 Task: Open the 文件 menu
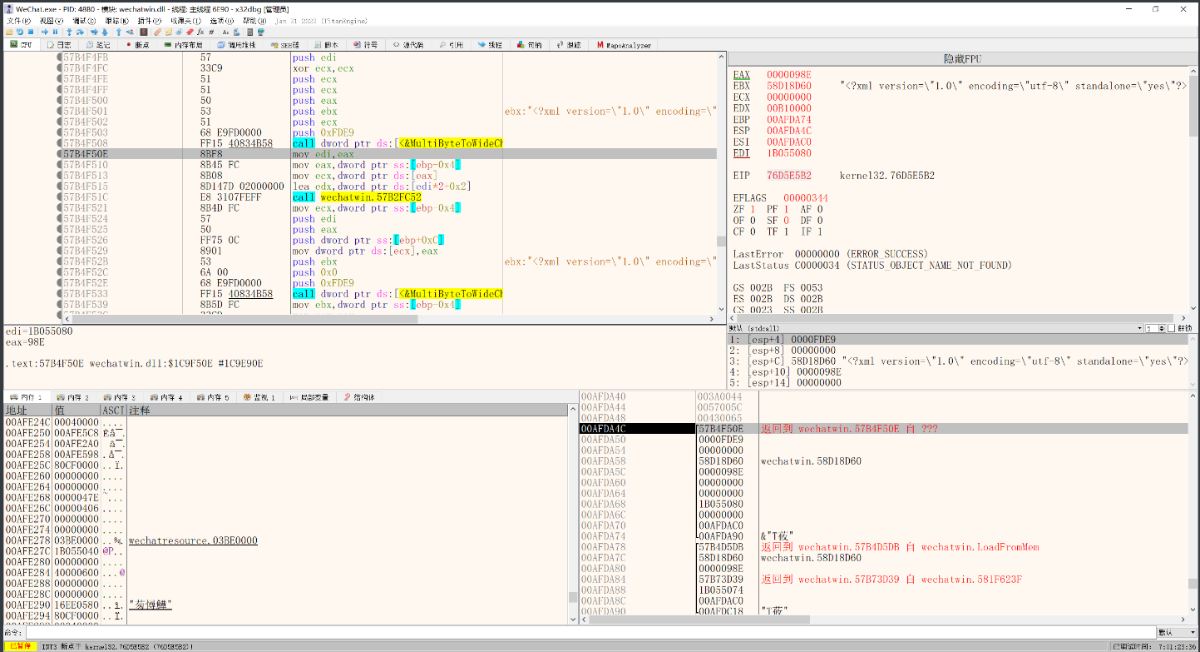point(20,20)
